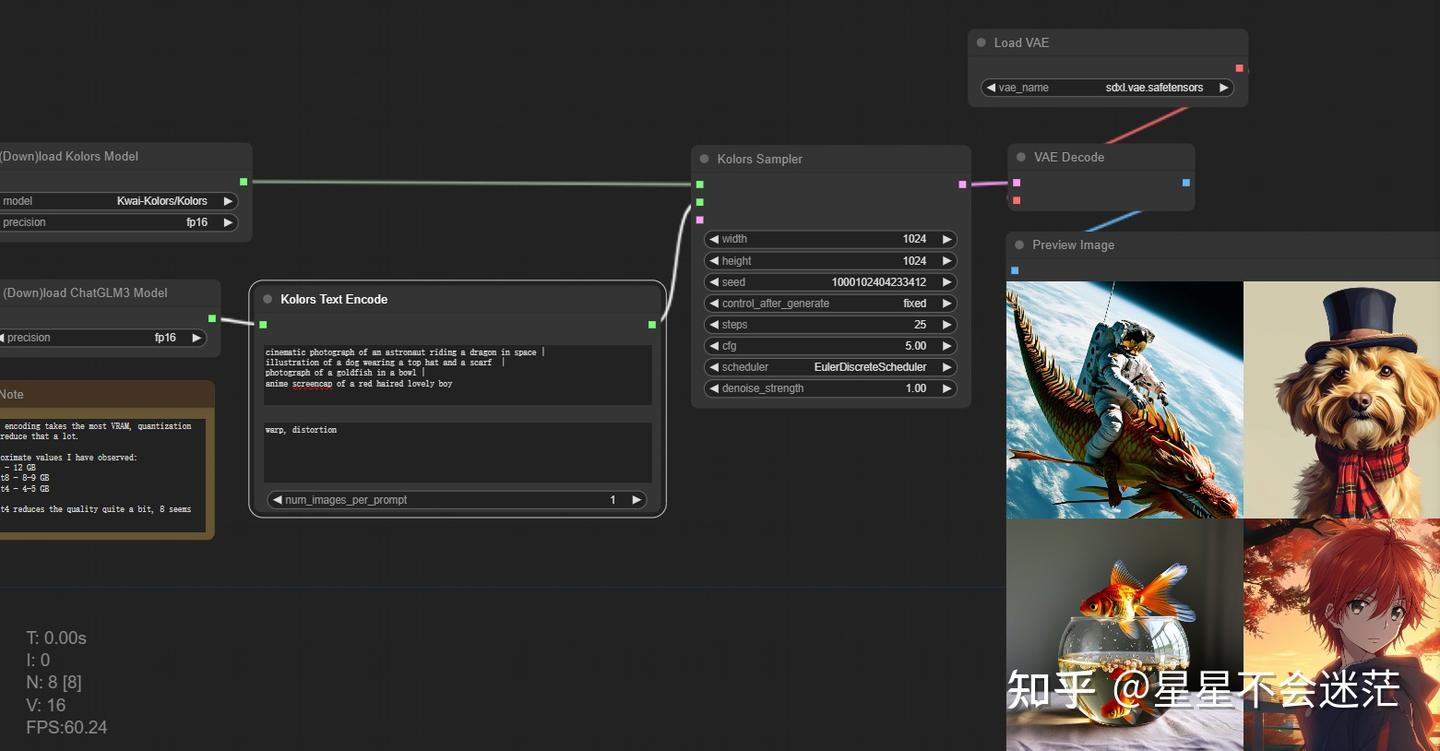1440x751 pixels.
Task: Open the precision dropdown in ChatGLM3 Model loader
Action: 103,338
